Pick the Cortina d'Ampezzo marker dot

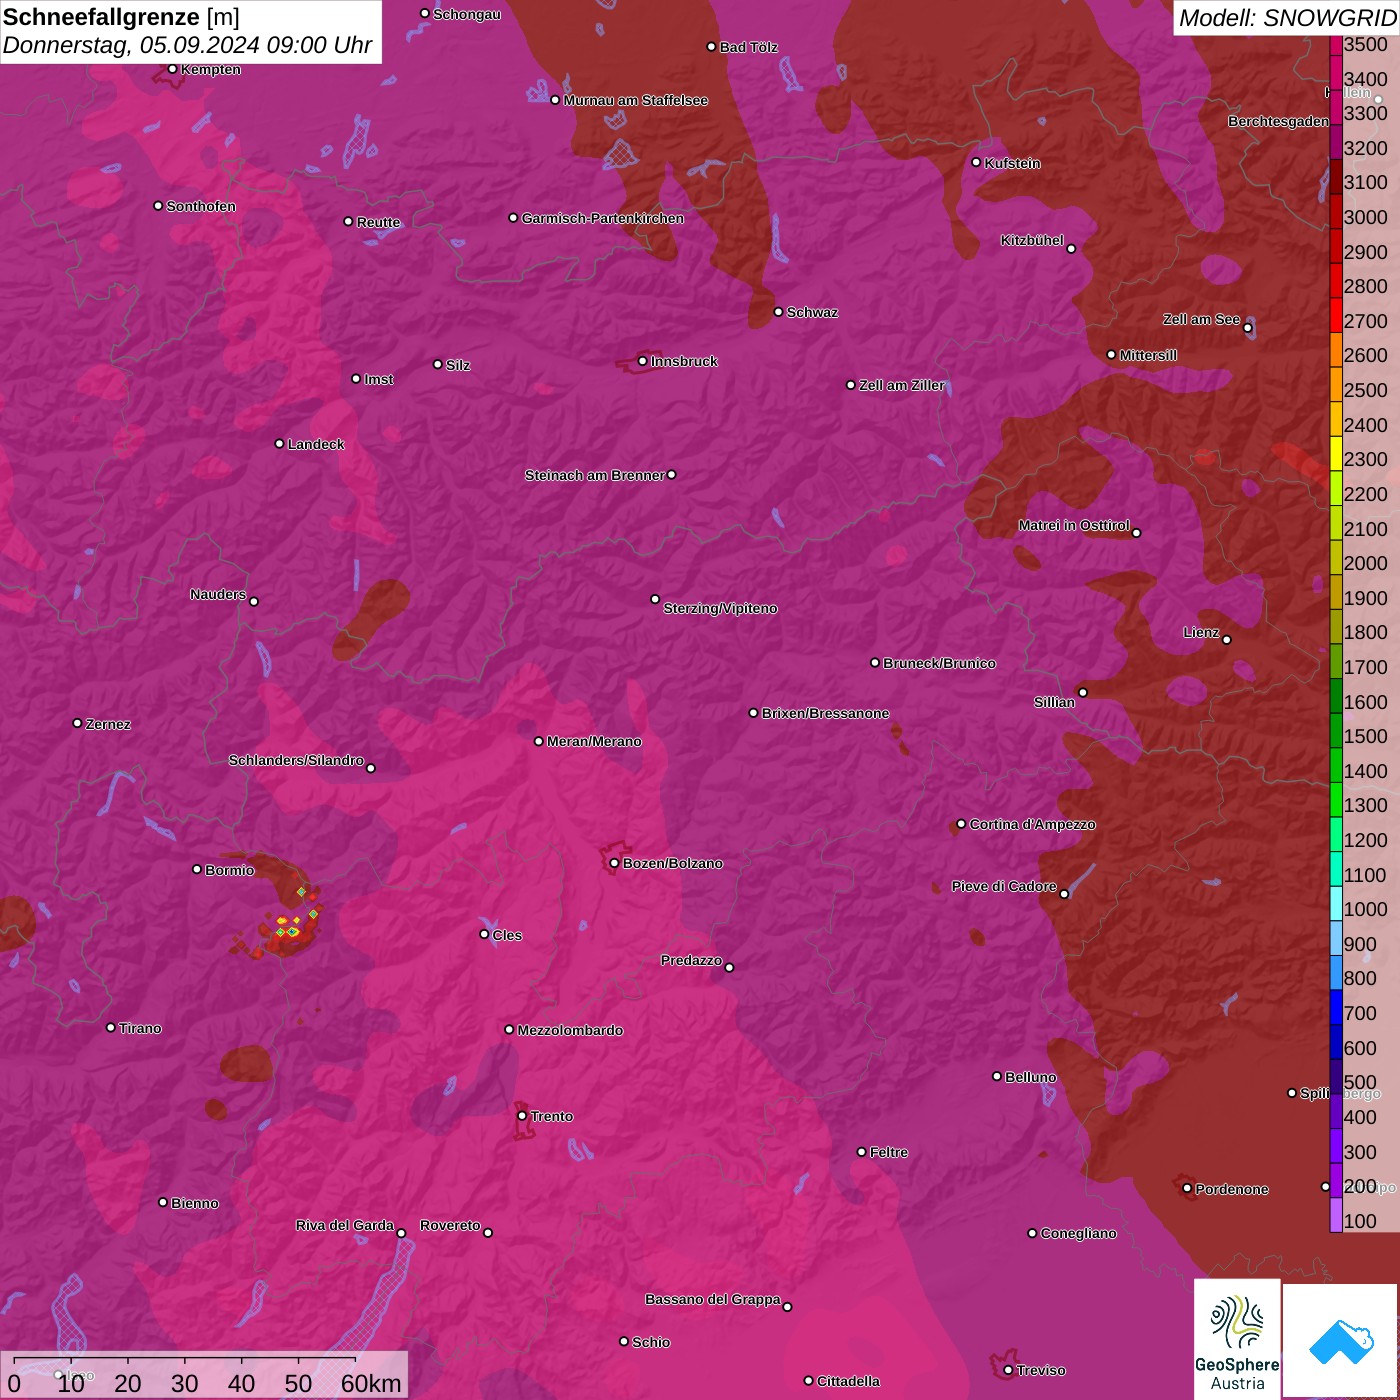(x=962, y=824)
